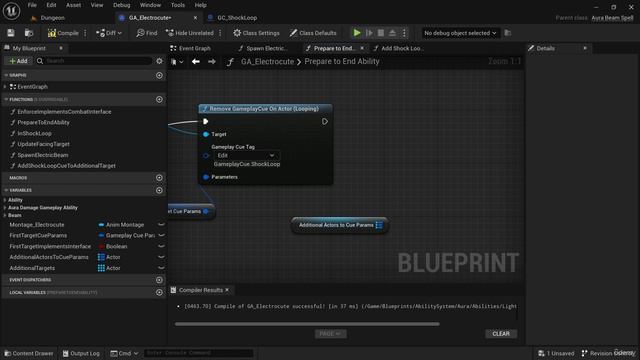The width and height of the screenshot is (640, 360).
Task: Click the Eject button
Action: pyautogui.click(x=392, y=33)
